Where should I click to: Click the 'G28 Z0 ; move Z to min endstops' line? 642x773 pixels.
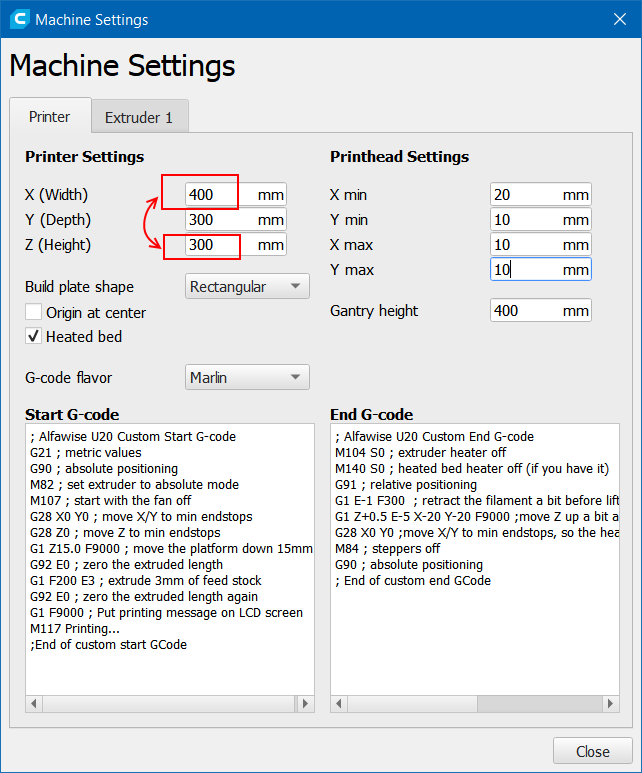tap(125, 532)
